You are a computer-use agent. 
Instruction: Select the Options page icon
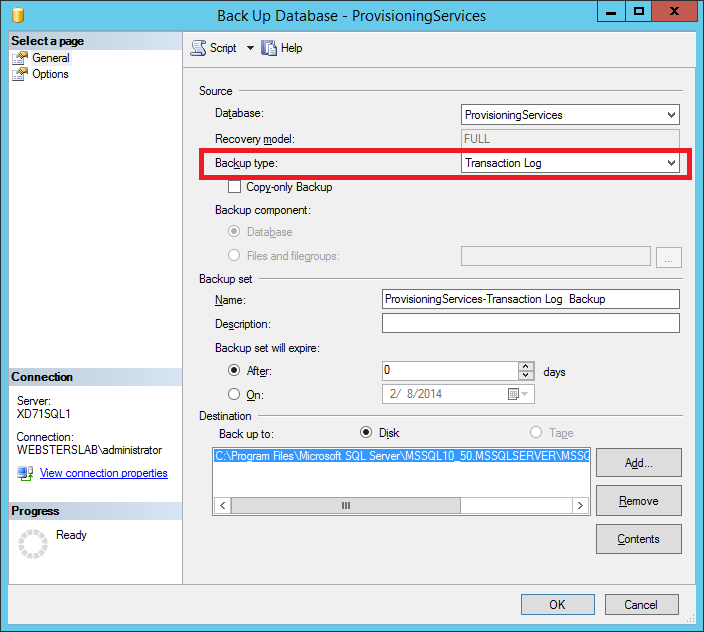(x=21, y=74)
